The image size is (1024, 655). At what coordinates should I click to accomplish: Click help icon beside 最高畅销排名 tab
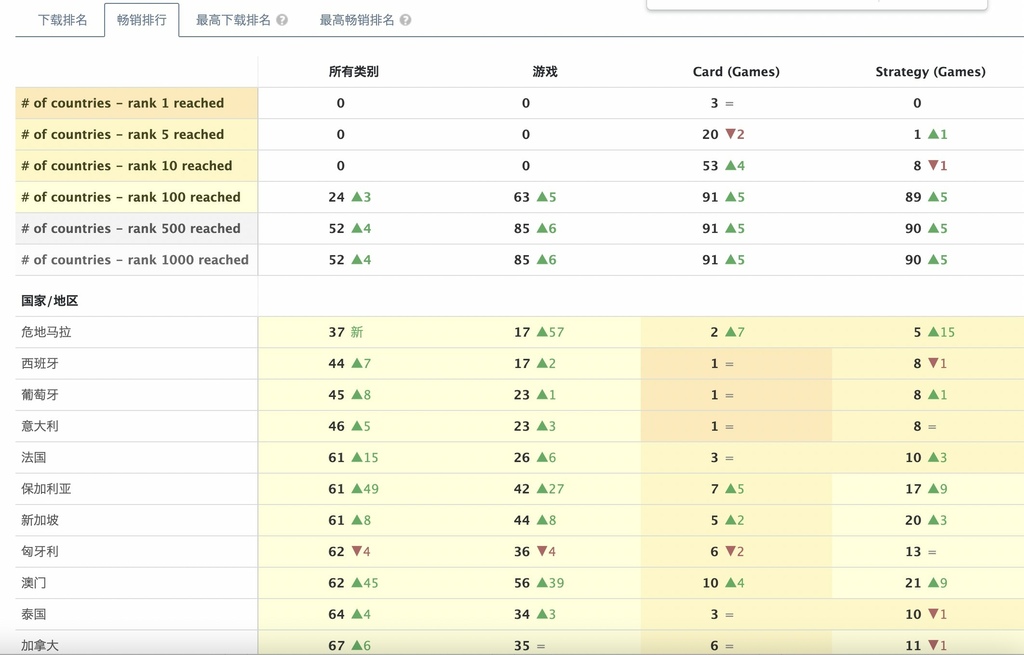point(406,20)
